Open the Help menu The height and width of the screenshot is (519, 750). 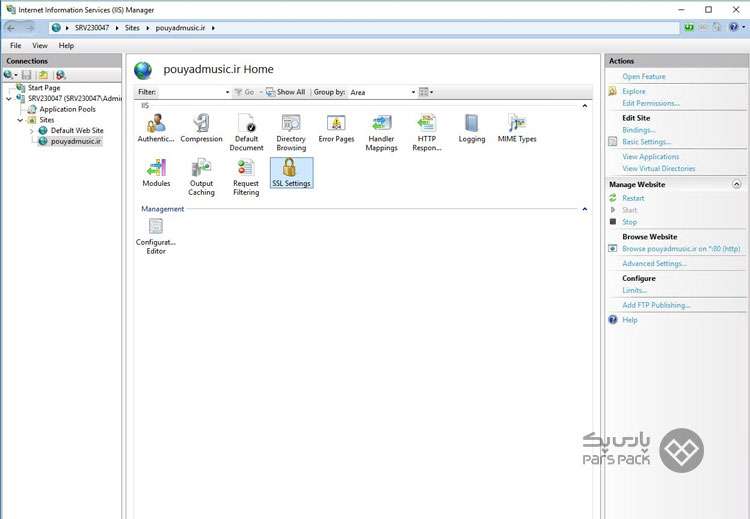click(x=66, y=45)
